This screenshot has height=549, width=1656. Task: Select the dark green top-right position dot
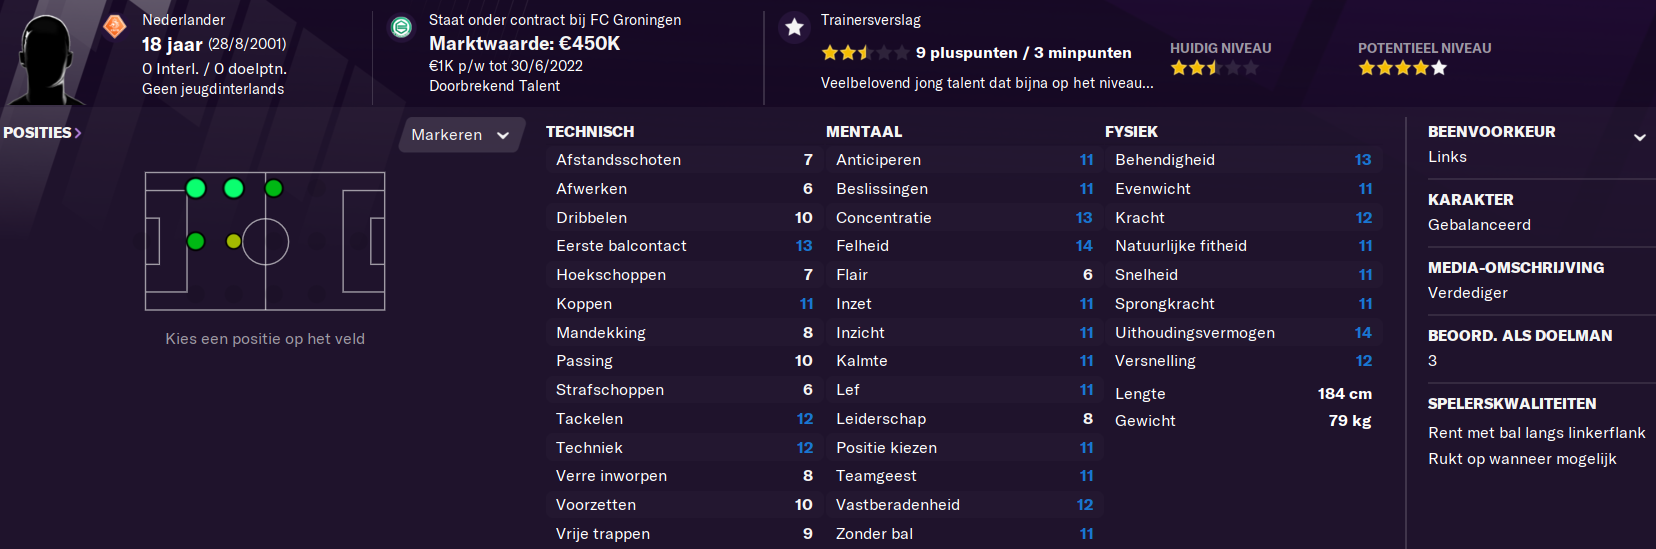click(x=274, y=188)
